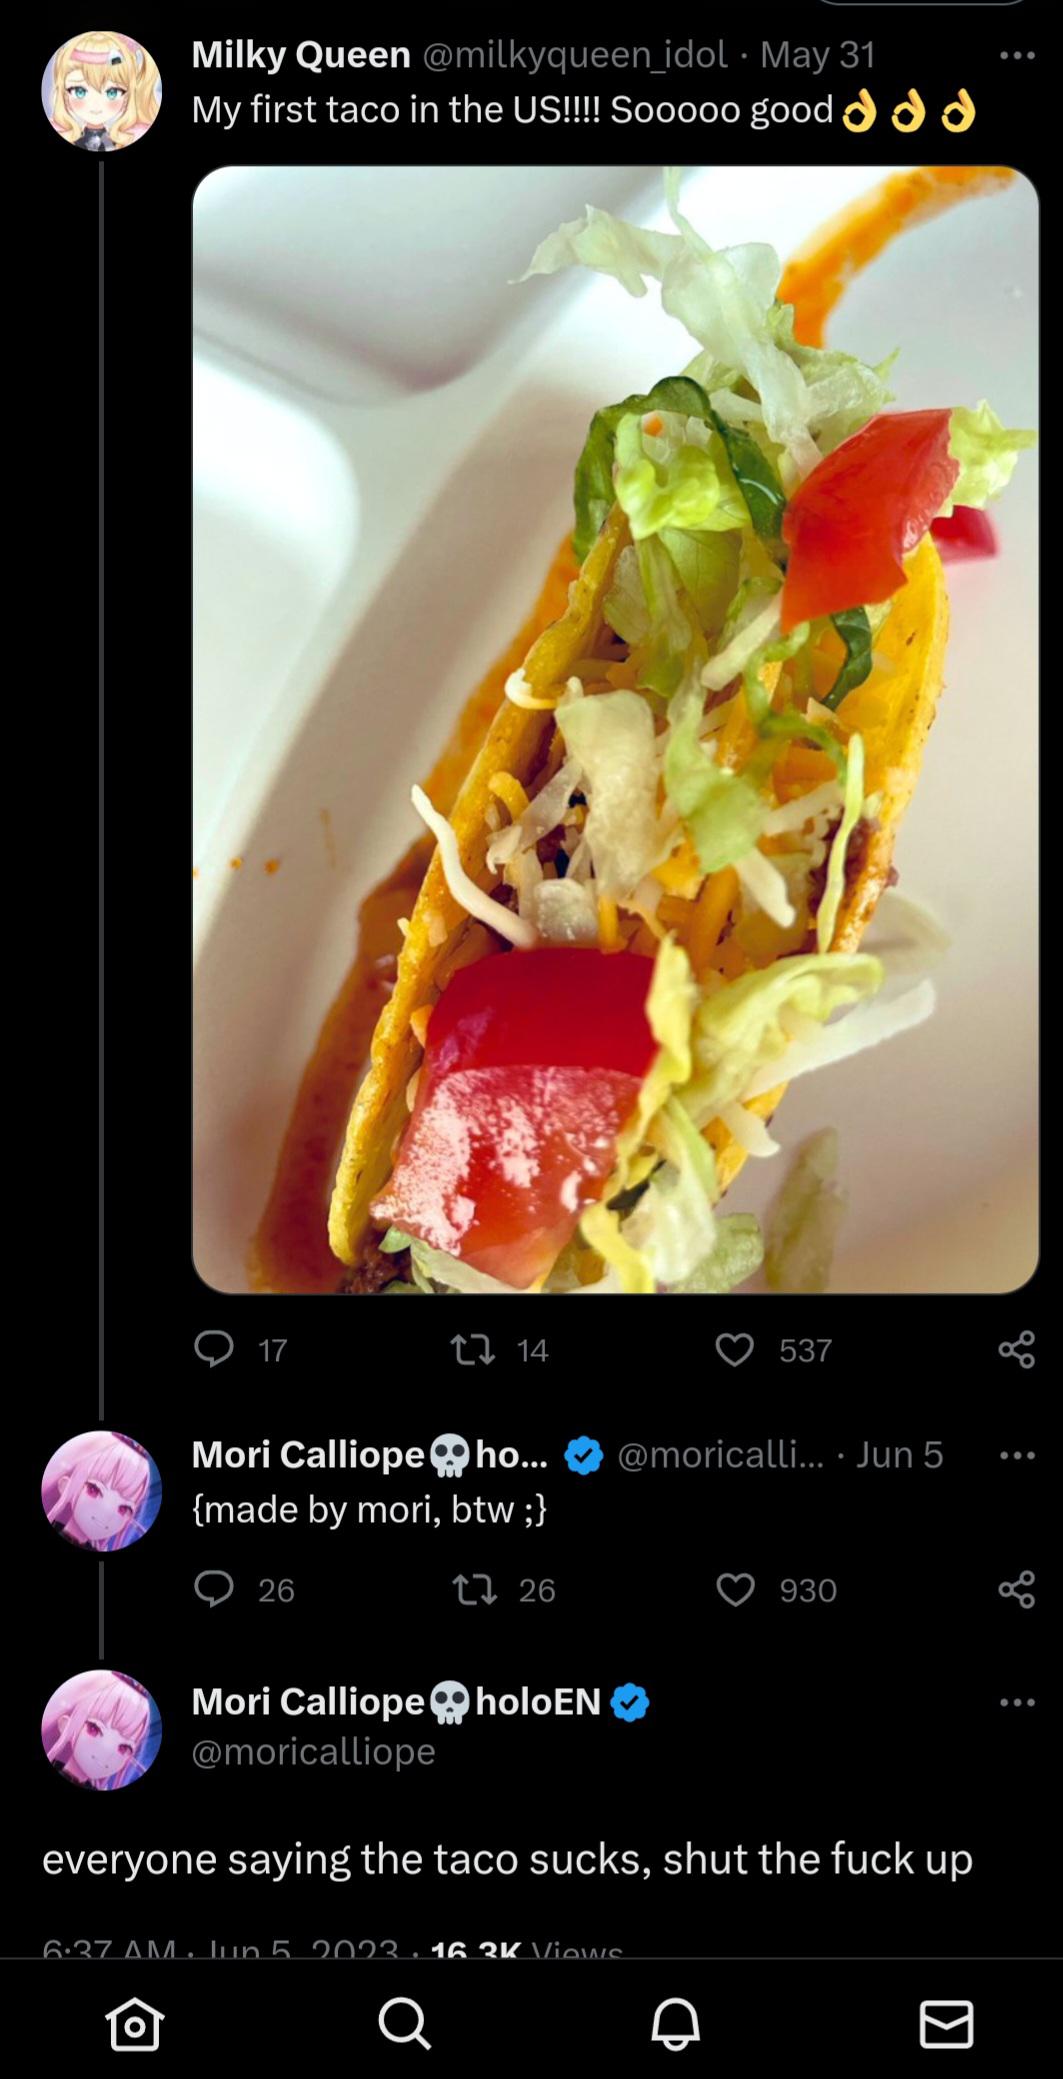Tap the @moricalliope handle on main tweet
Image resolution: width=1063 pixels, height=2079 pixels.
tap(313, 1752)
